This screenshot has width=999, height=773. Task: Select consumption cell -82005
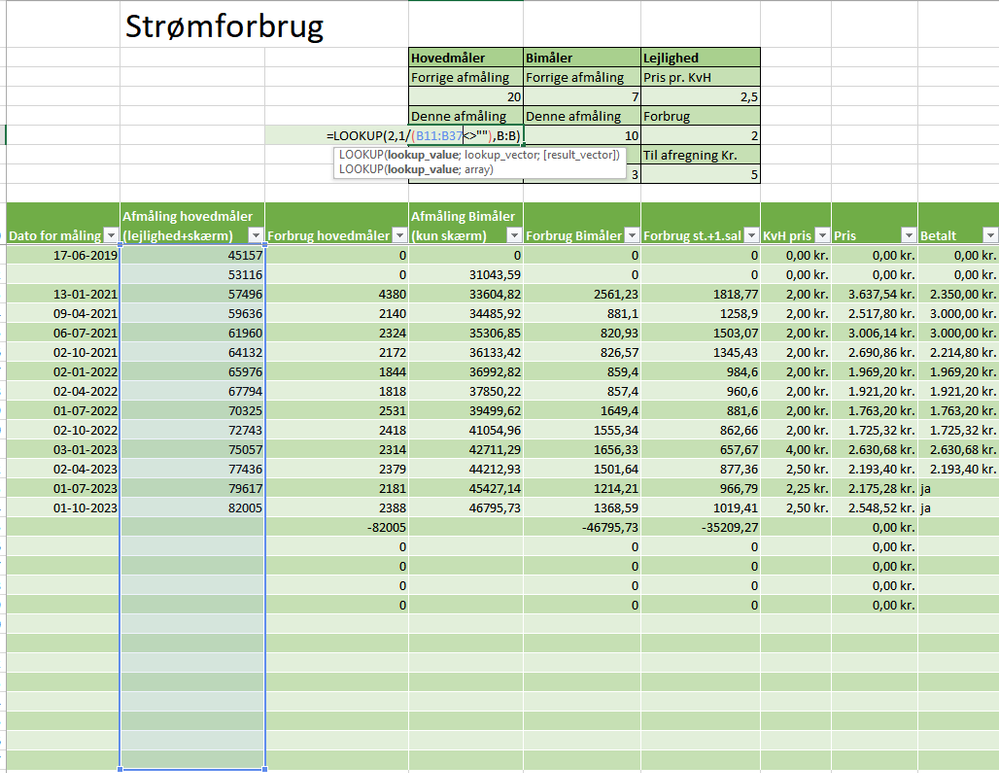click(336, 527)
